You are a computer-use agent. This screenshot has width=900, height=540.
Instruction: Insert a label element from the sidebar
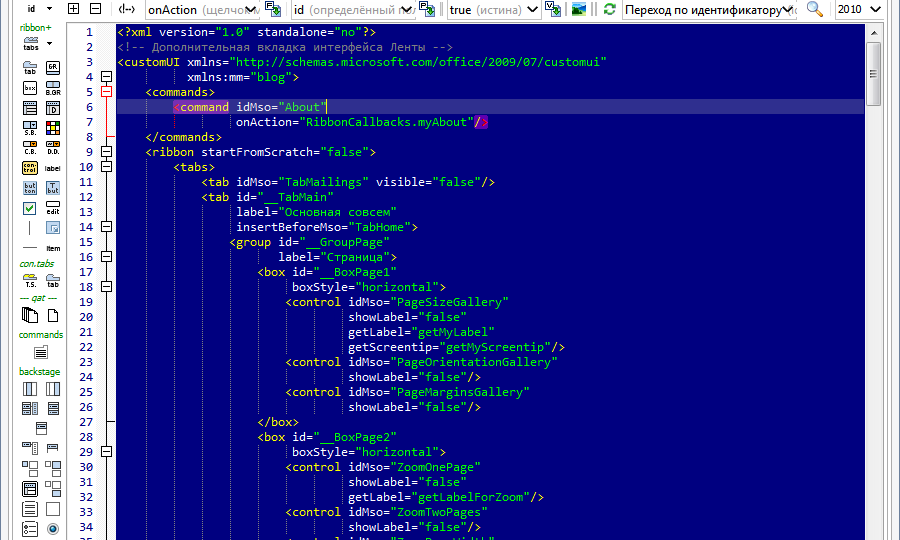point(53,168)
